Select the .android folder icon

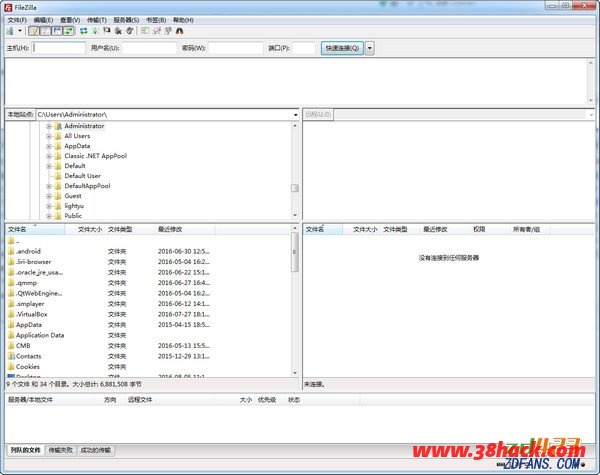coord(11,251)
